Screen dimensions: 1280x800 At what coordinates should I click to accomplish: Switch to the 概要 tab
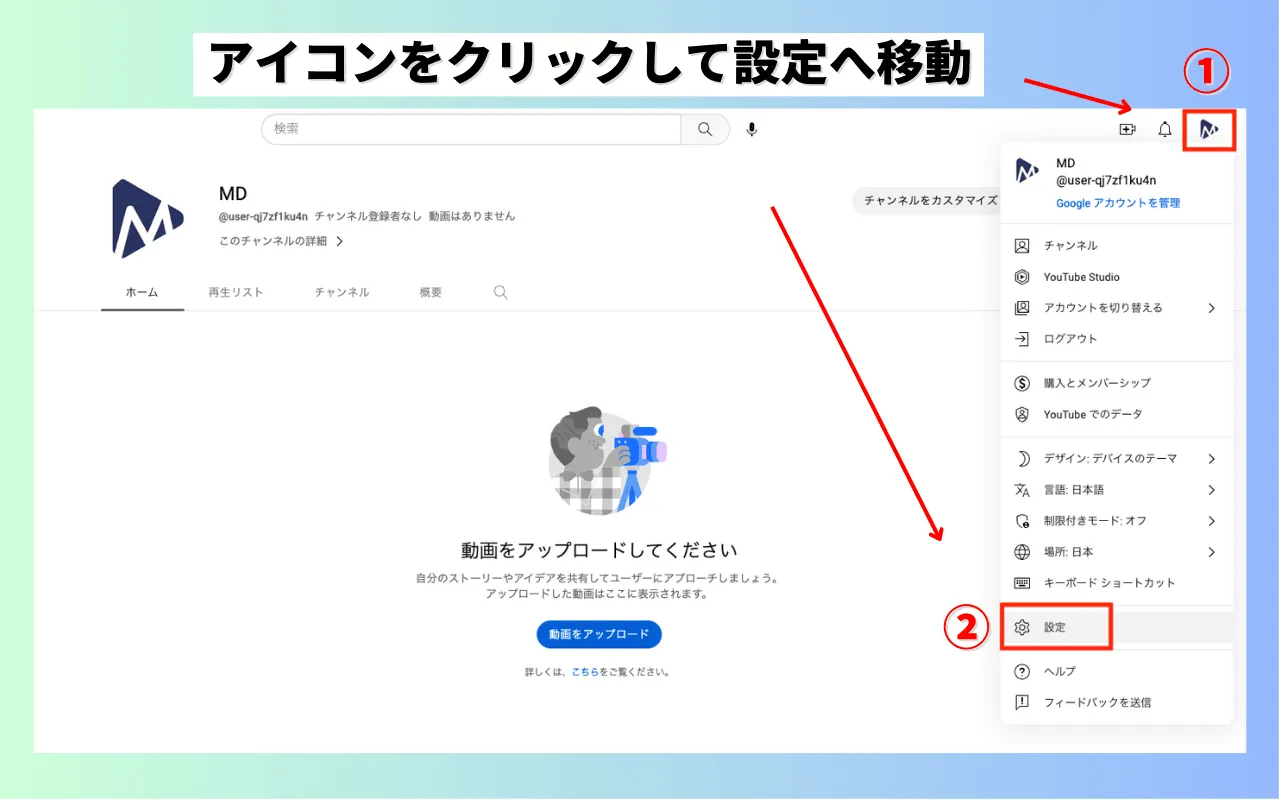pos(431,292)
